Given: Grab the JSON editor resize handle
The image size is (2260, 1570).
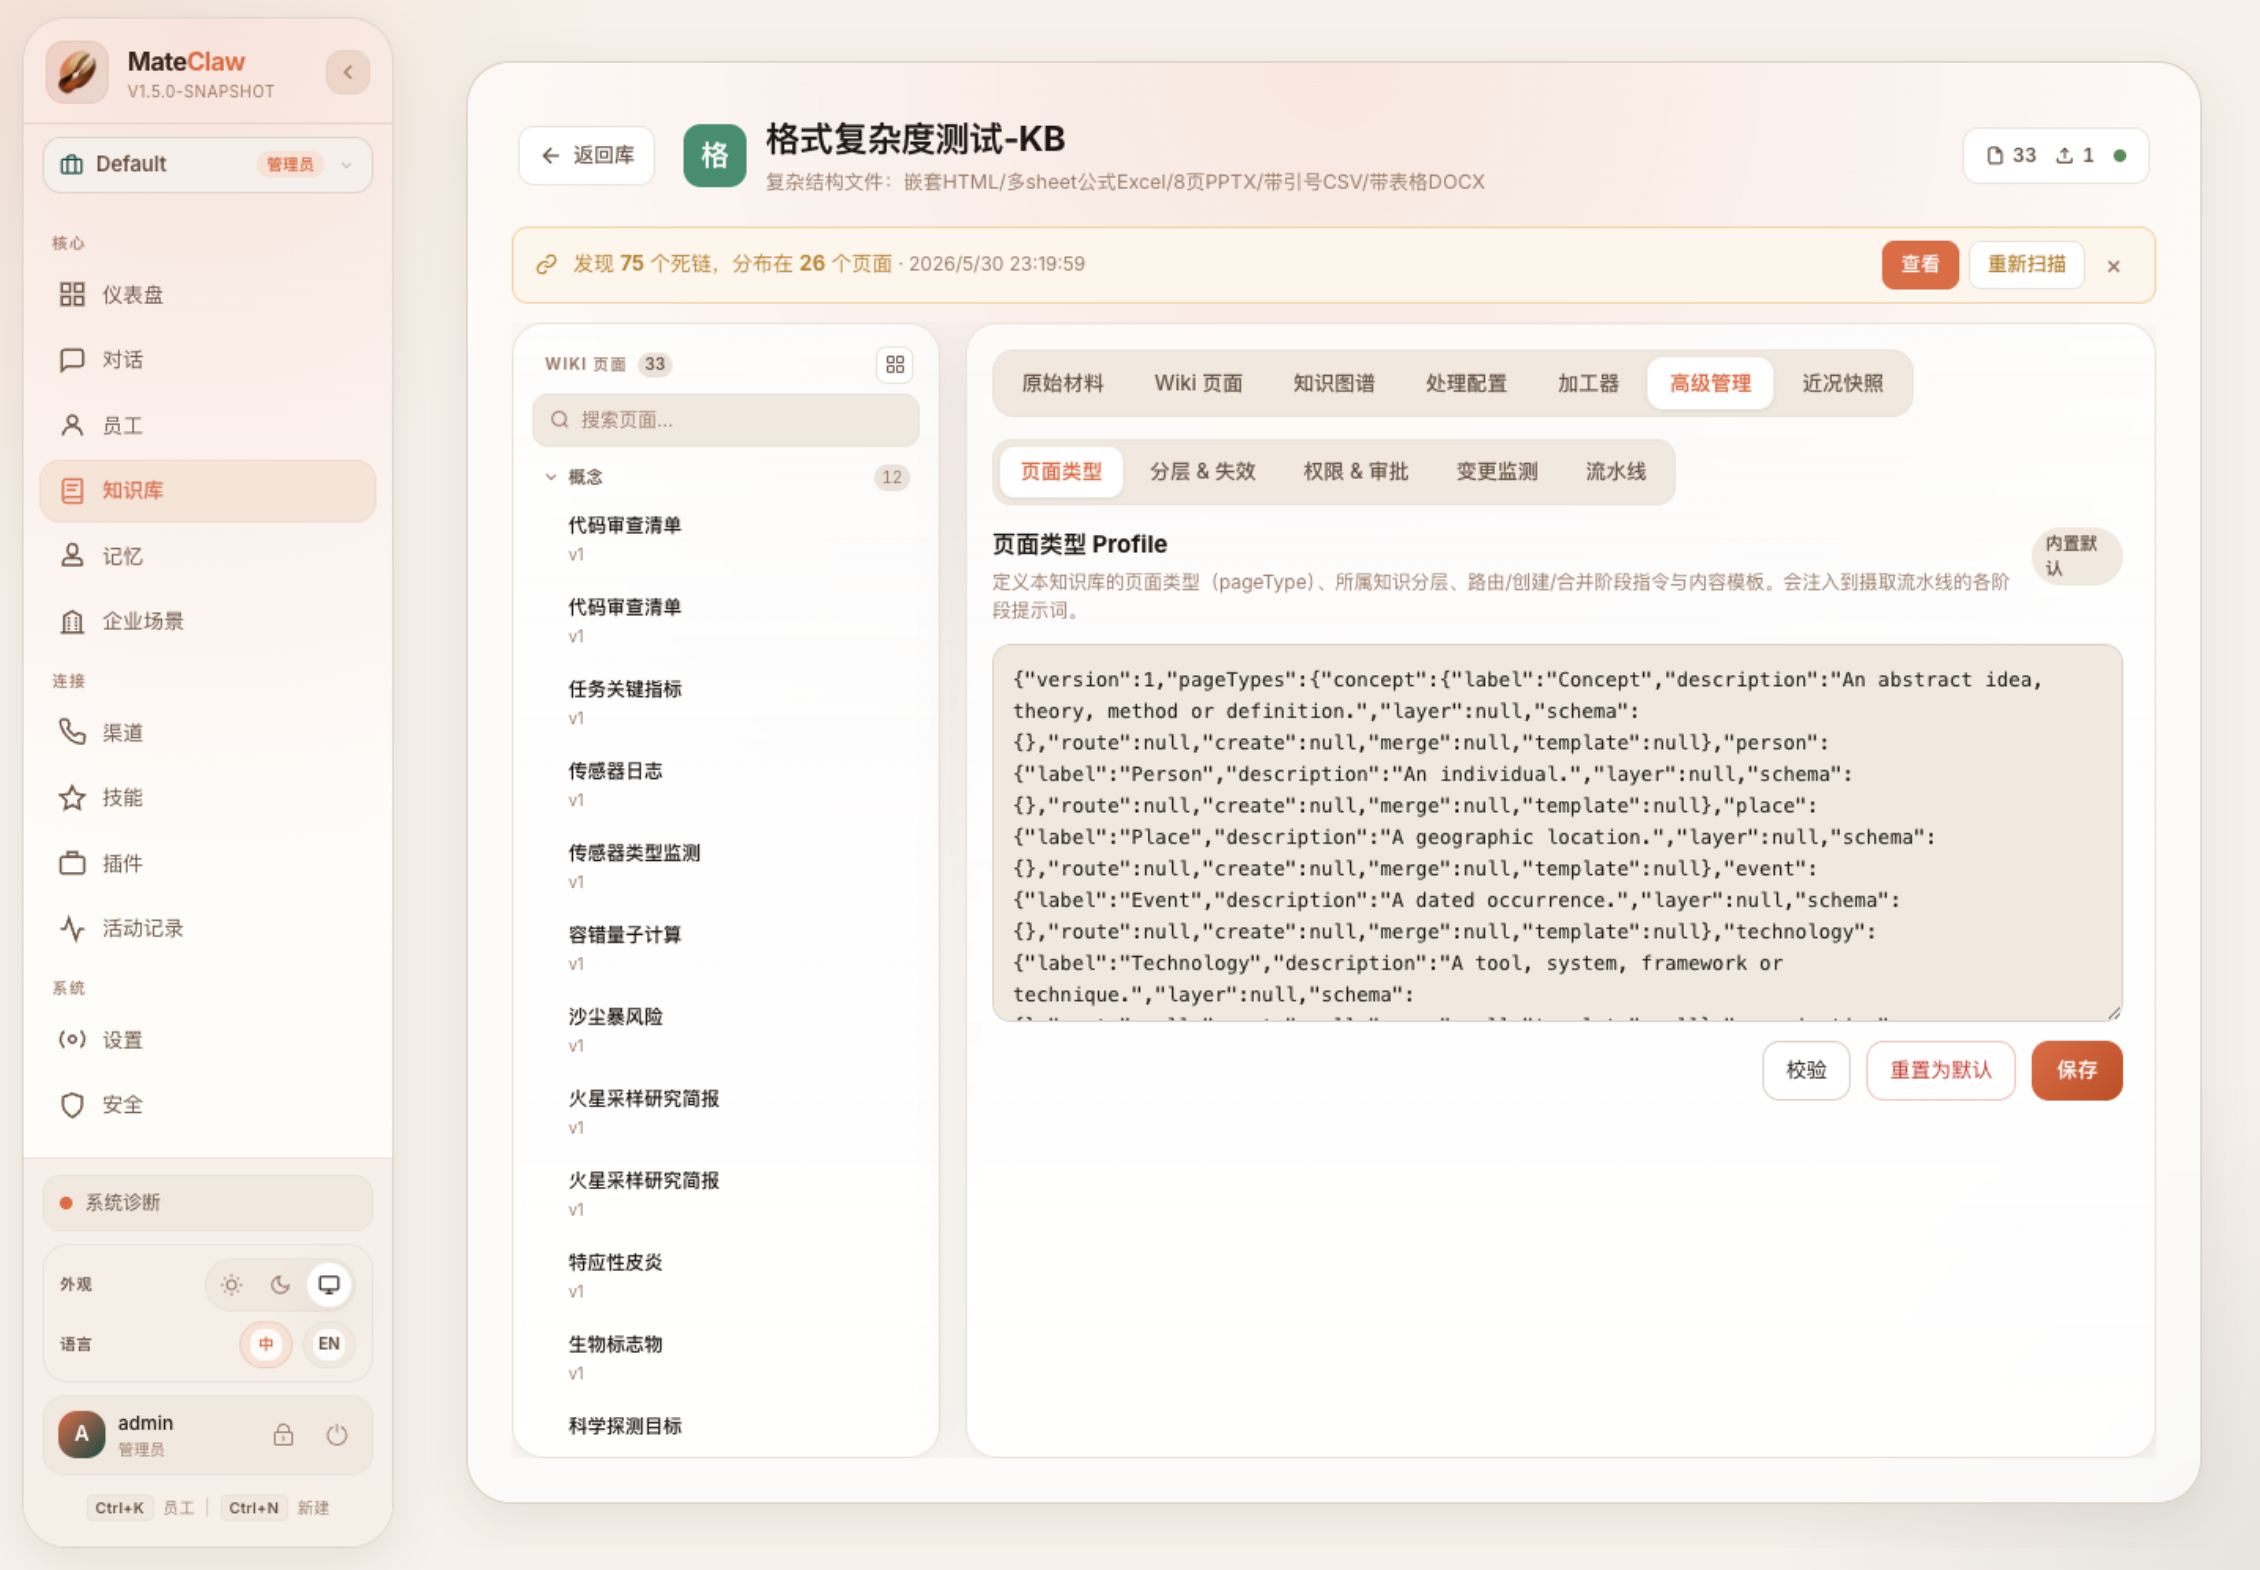Looking at the screenshot, I should coord(2114,1012).
